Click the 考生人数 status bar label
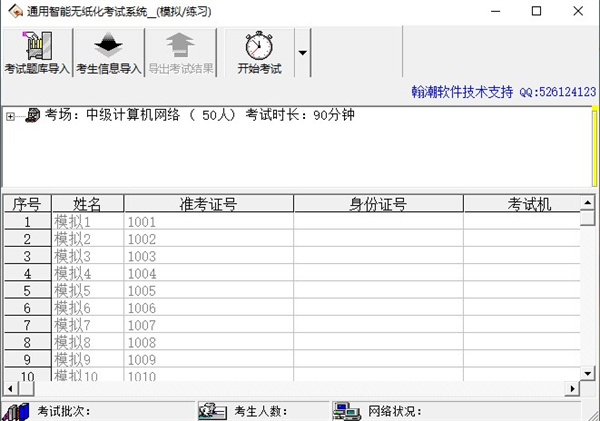The height and width of the screenshot is (421, 600). [x=261, y=411]
